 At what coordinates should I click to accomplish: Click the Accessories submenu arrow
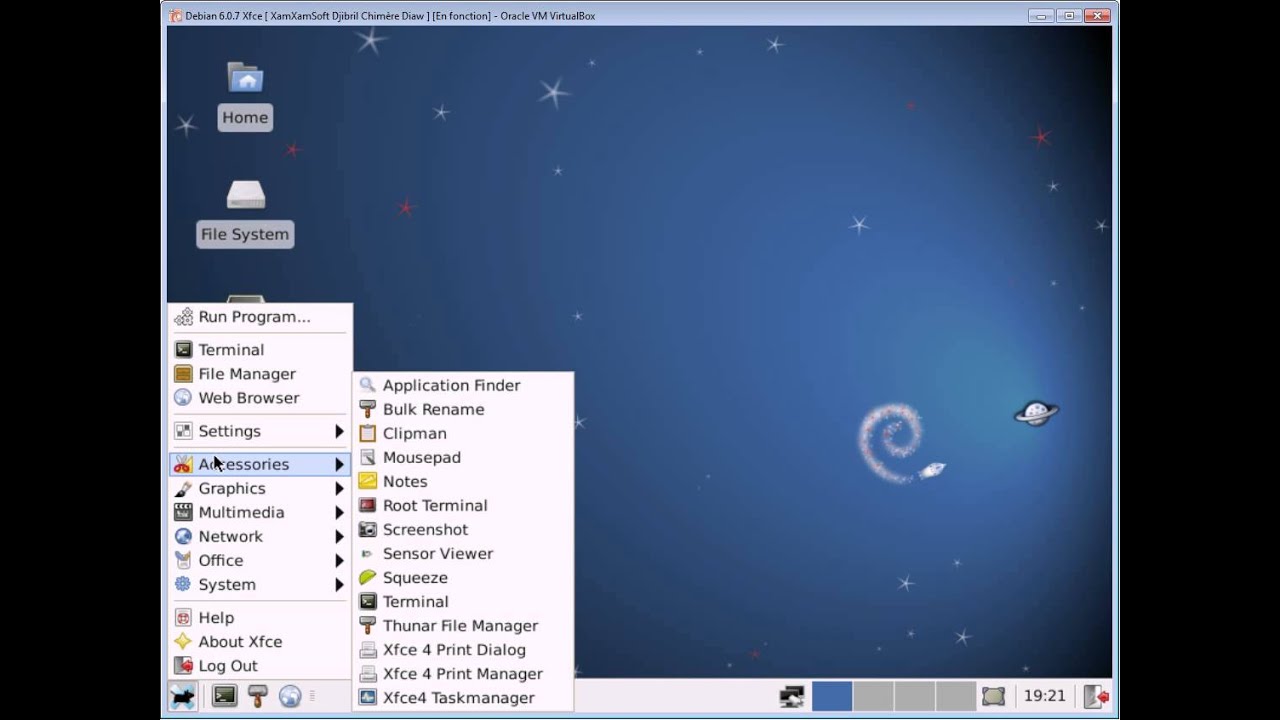339,464
